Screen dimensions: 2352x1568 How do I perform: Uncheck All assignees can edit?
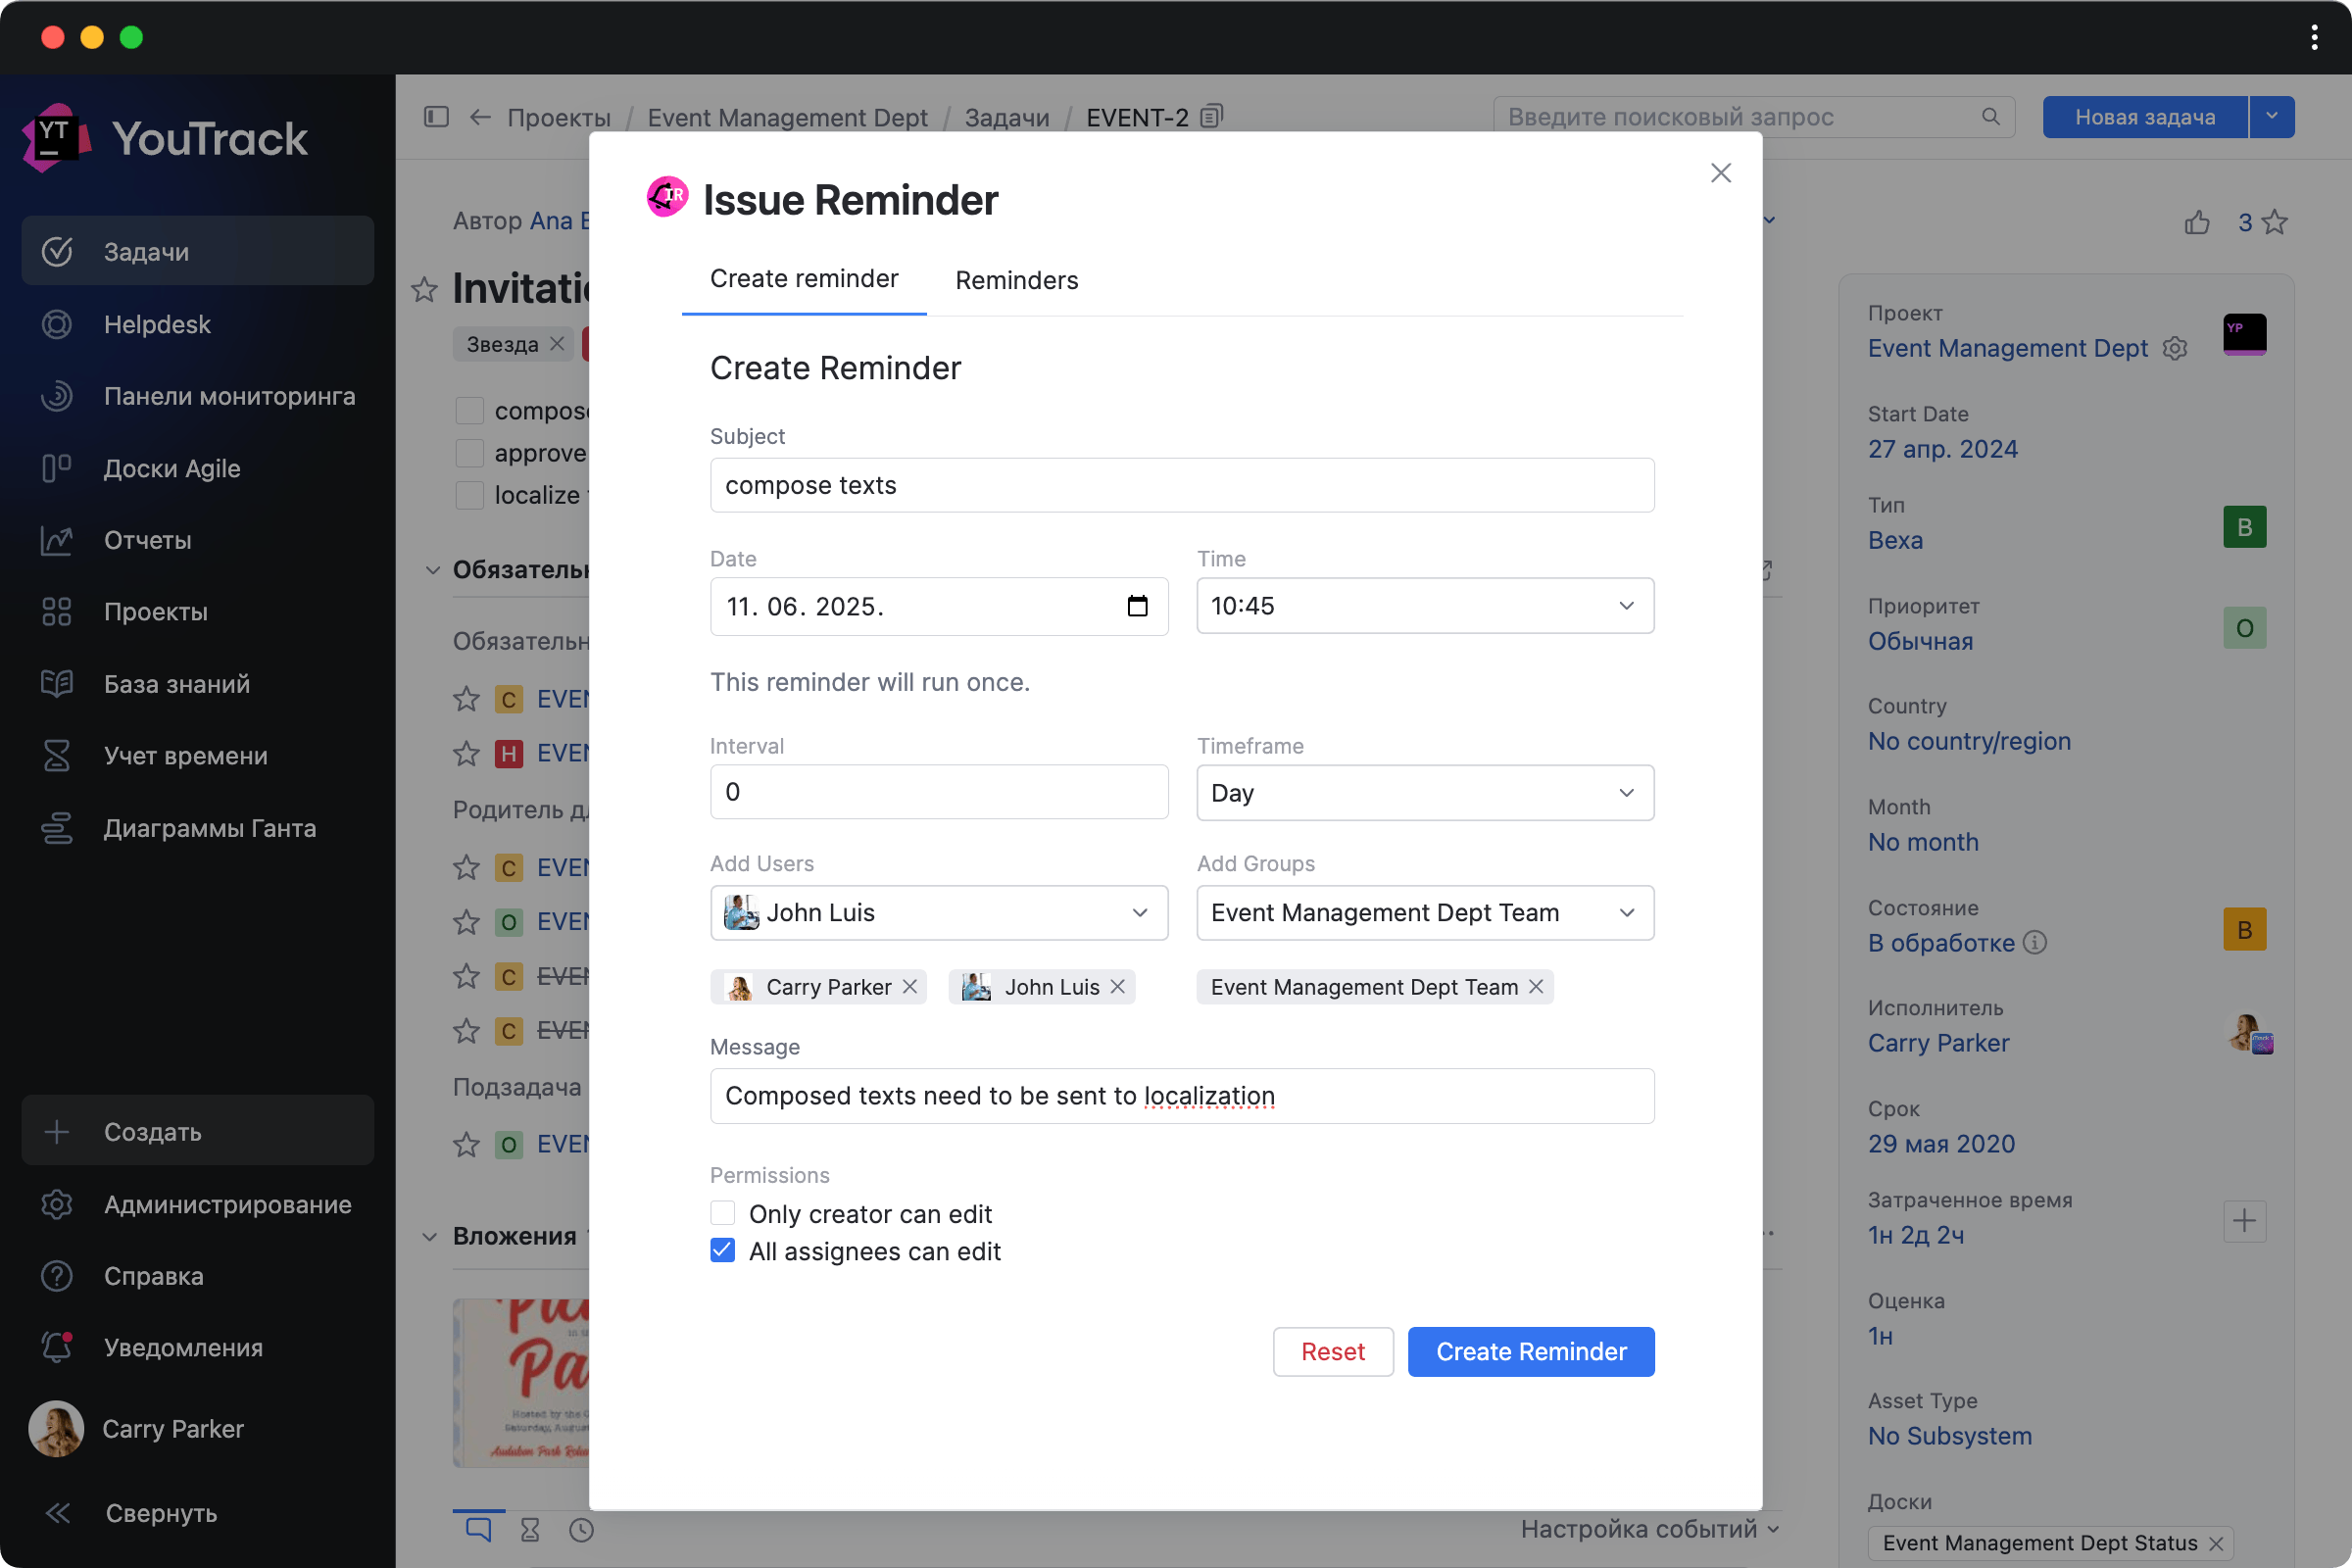pos(722,1251)
